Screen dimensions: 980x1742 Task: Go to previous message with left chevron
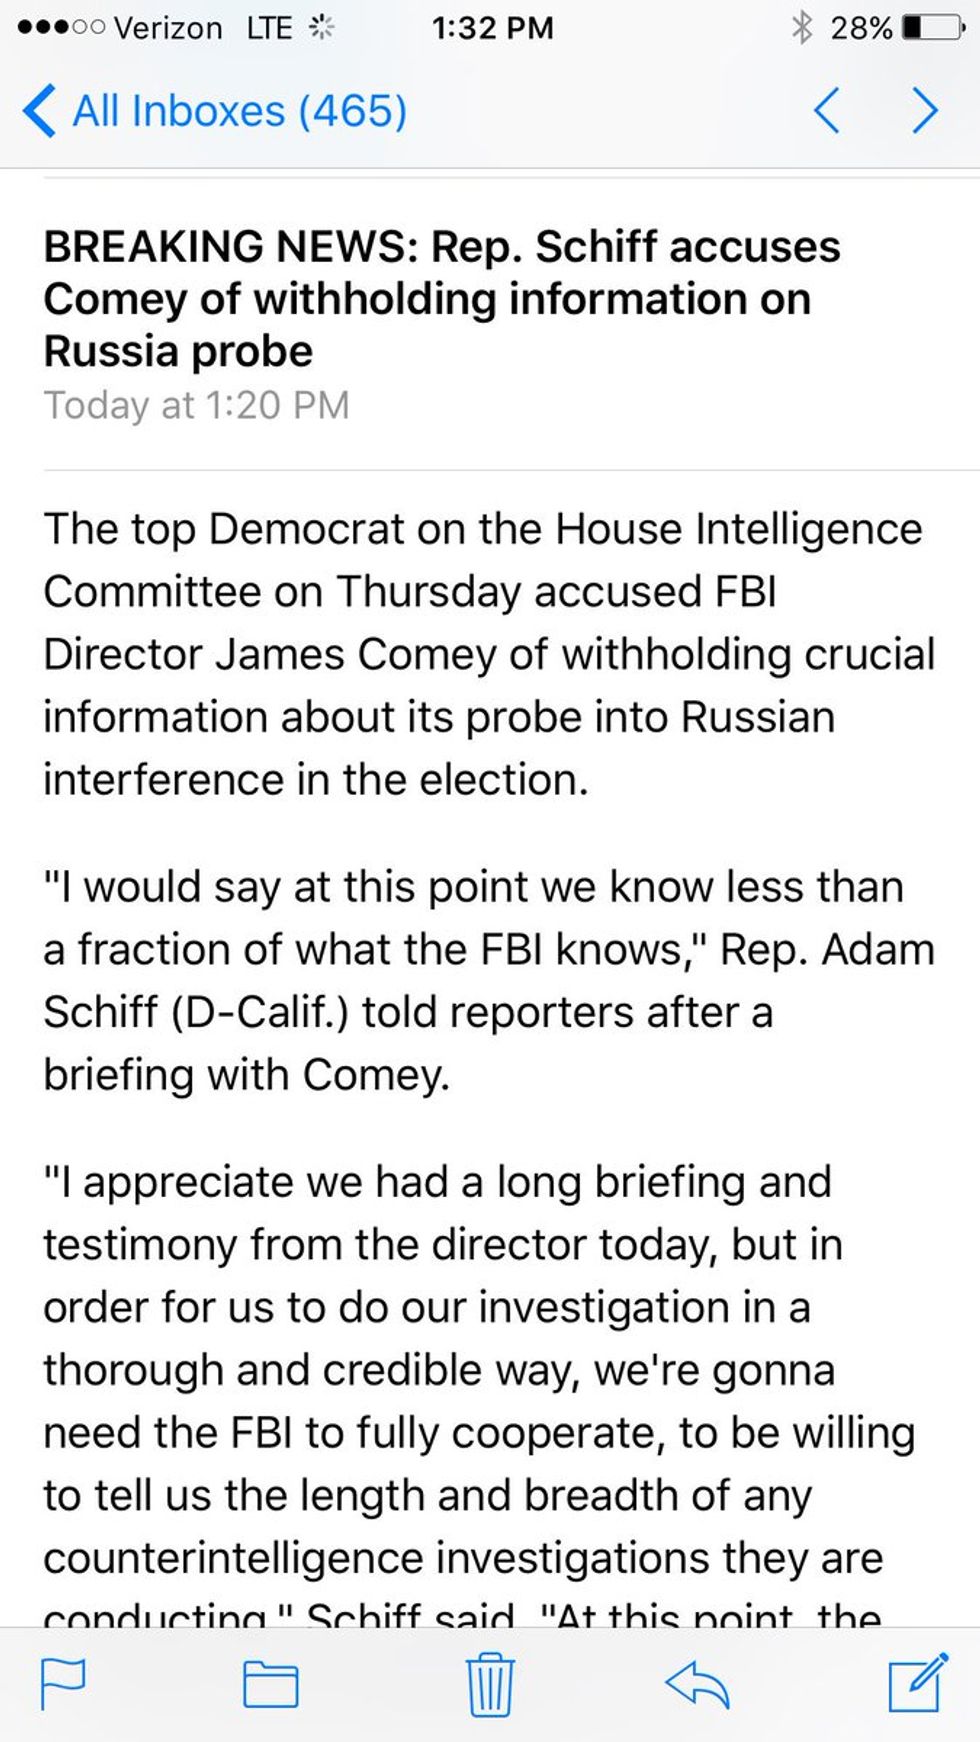826,110
